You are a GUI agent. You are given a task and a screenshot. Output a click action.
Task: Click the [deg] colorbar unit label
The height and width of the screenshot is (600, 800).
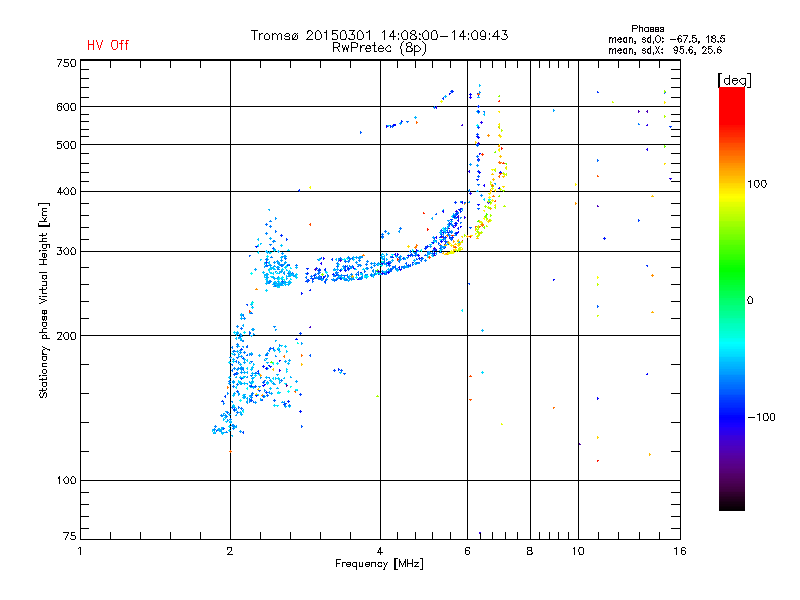point(734,80)
